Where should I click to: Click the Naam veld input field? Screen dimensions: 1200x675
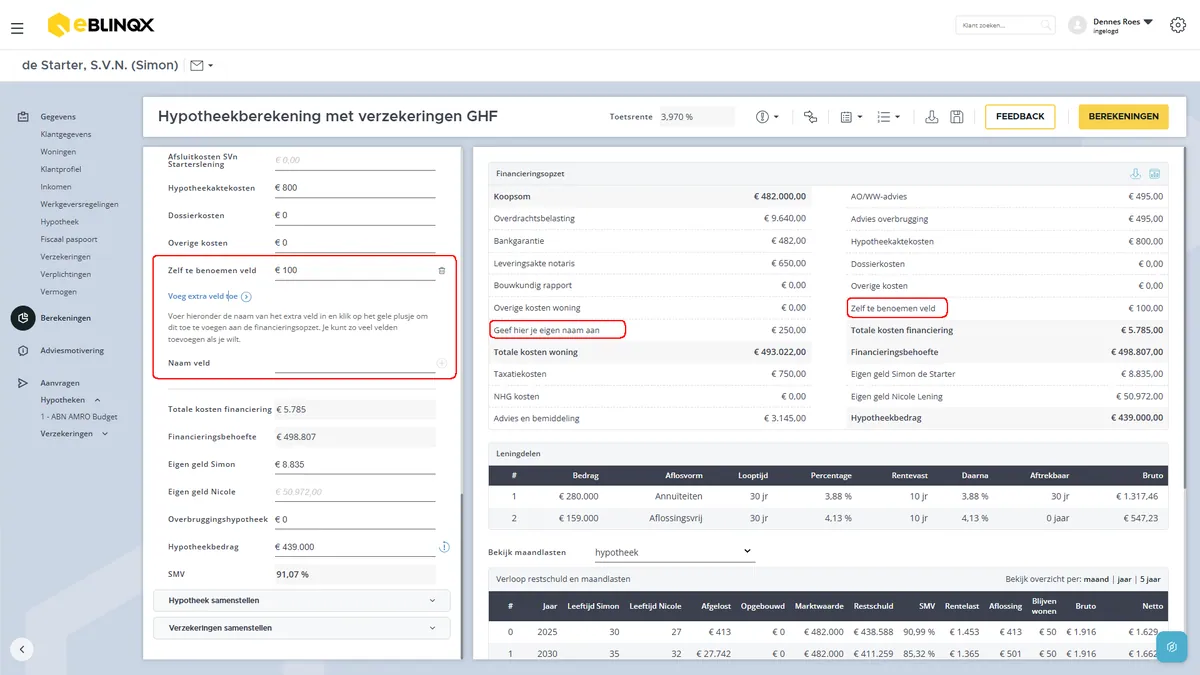pos(355,363)
